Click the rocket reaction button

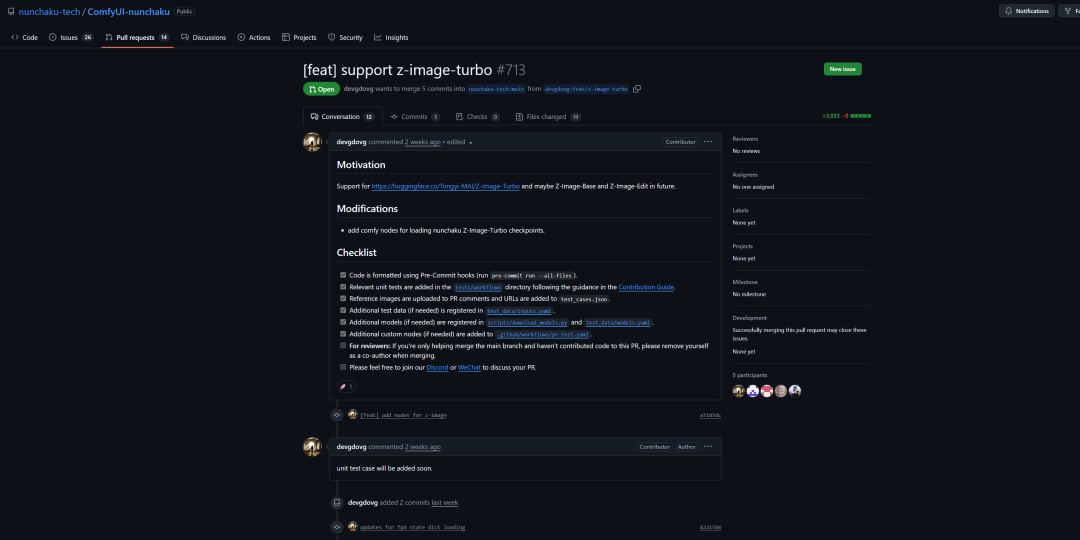point(346,387)
